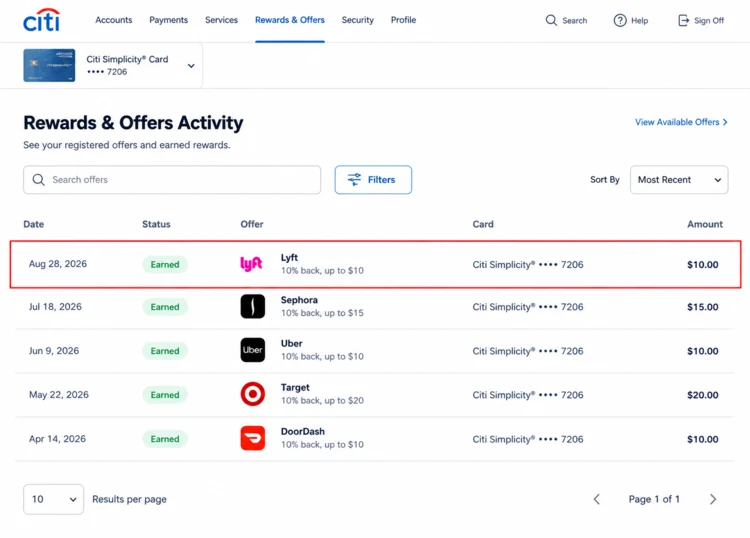The width and height of the screenshot is (750, 538).
Task: Open the Accounts menu
Action: [113, 20]
